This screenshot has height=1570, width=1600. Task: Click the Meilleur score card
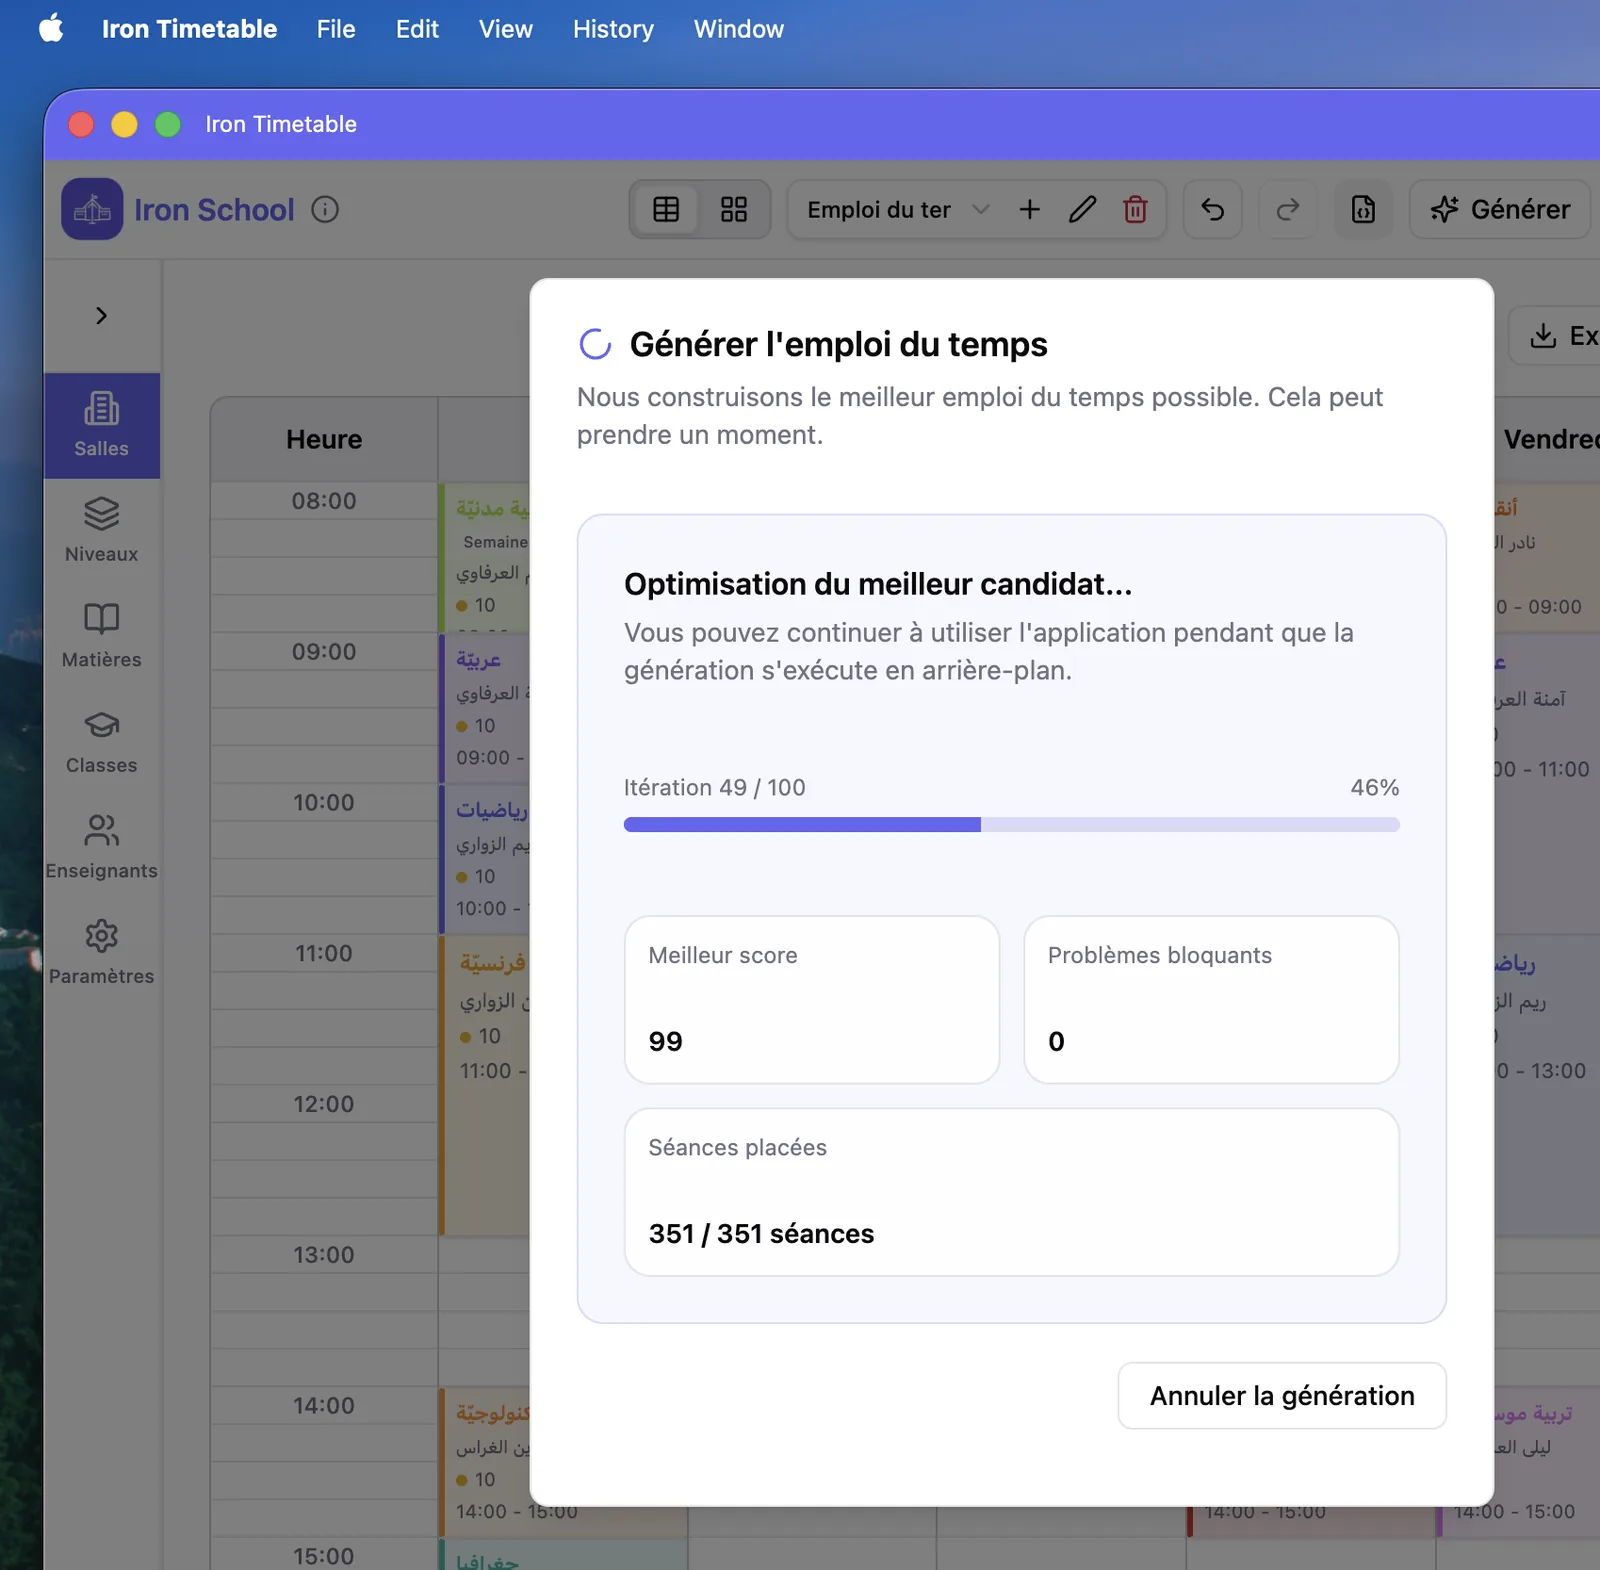pyautogui.click(x=812, y=1000)
